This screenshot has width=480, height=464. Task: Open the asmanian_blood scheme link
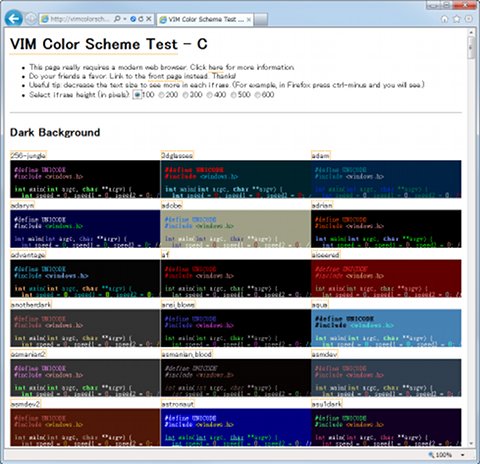186,354
